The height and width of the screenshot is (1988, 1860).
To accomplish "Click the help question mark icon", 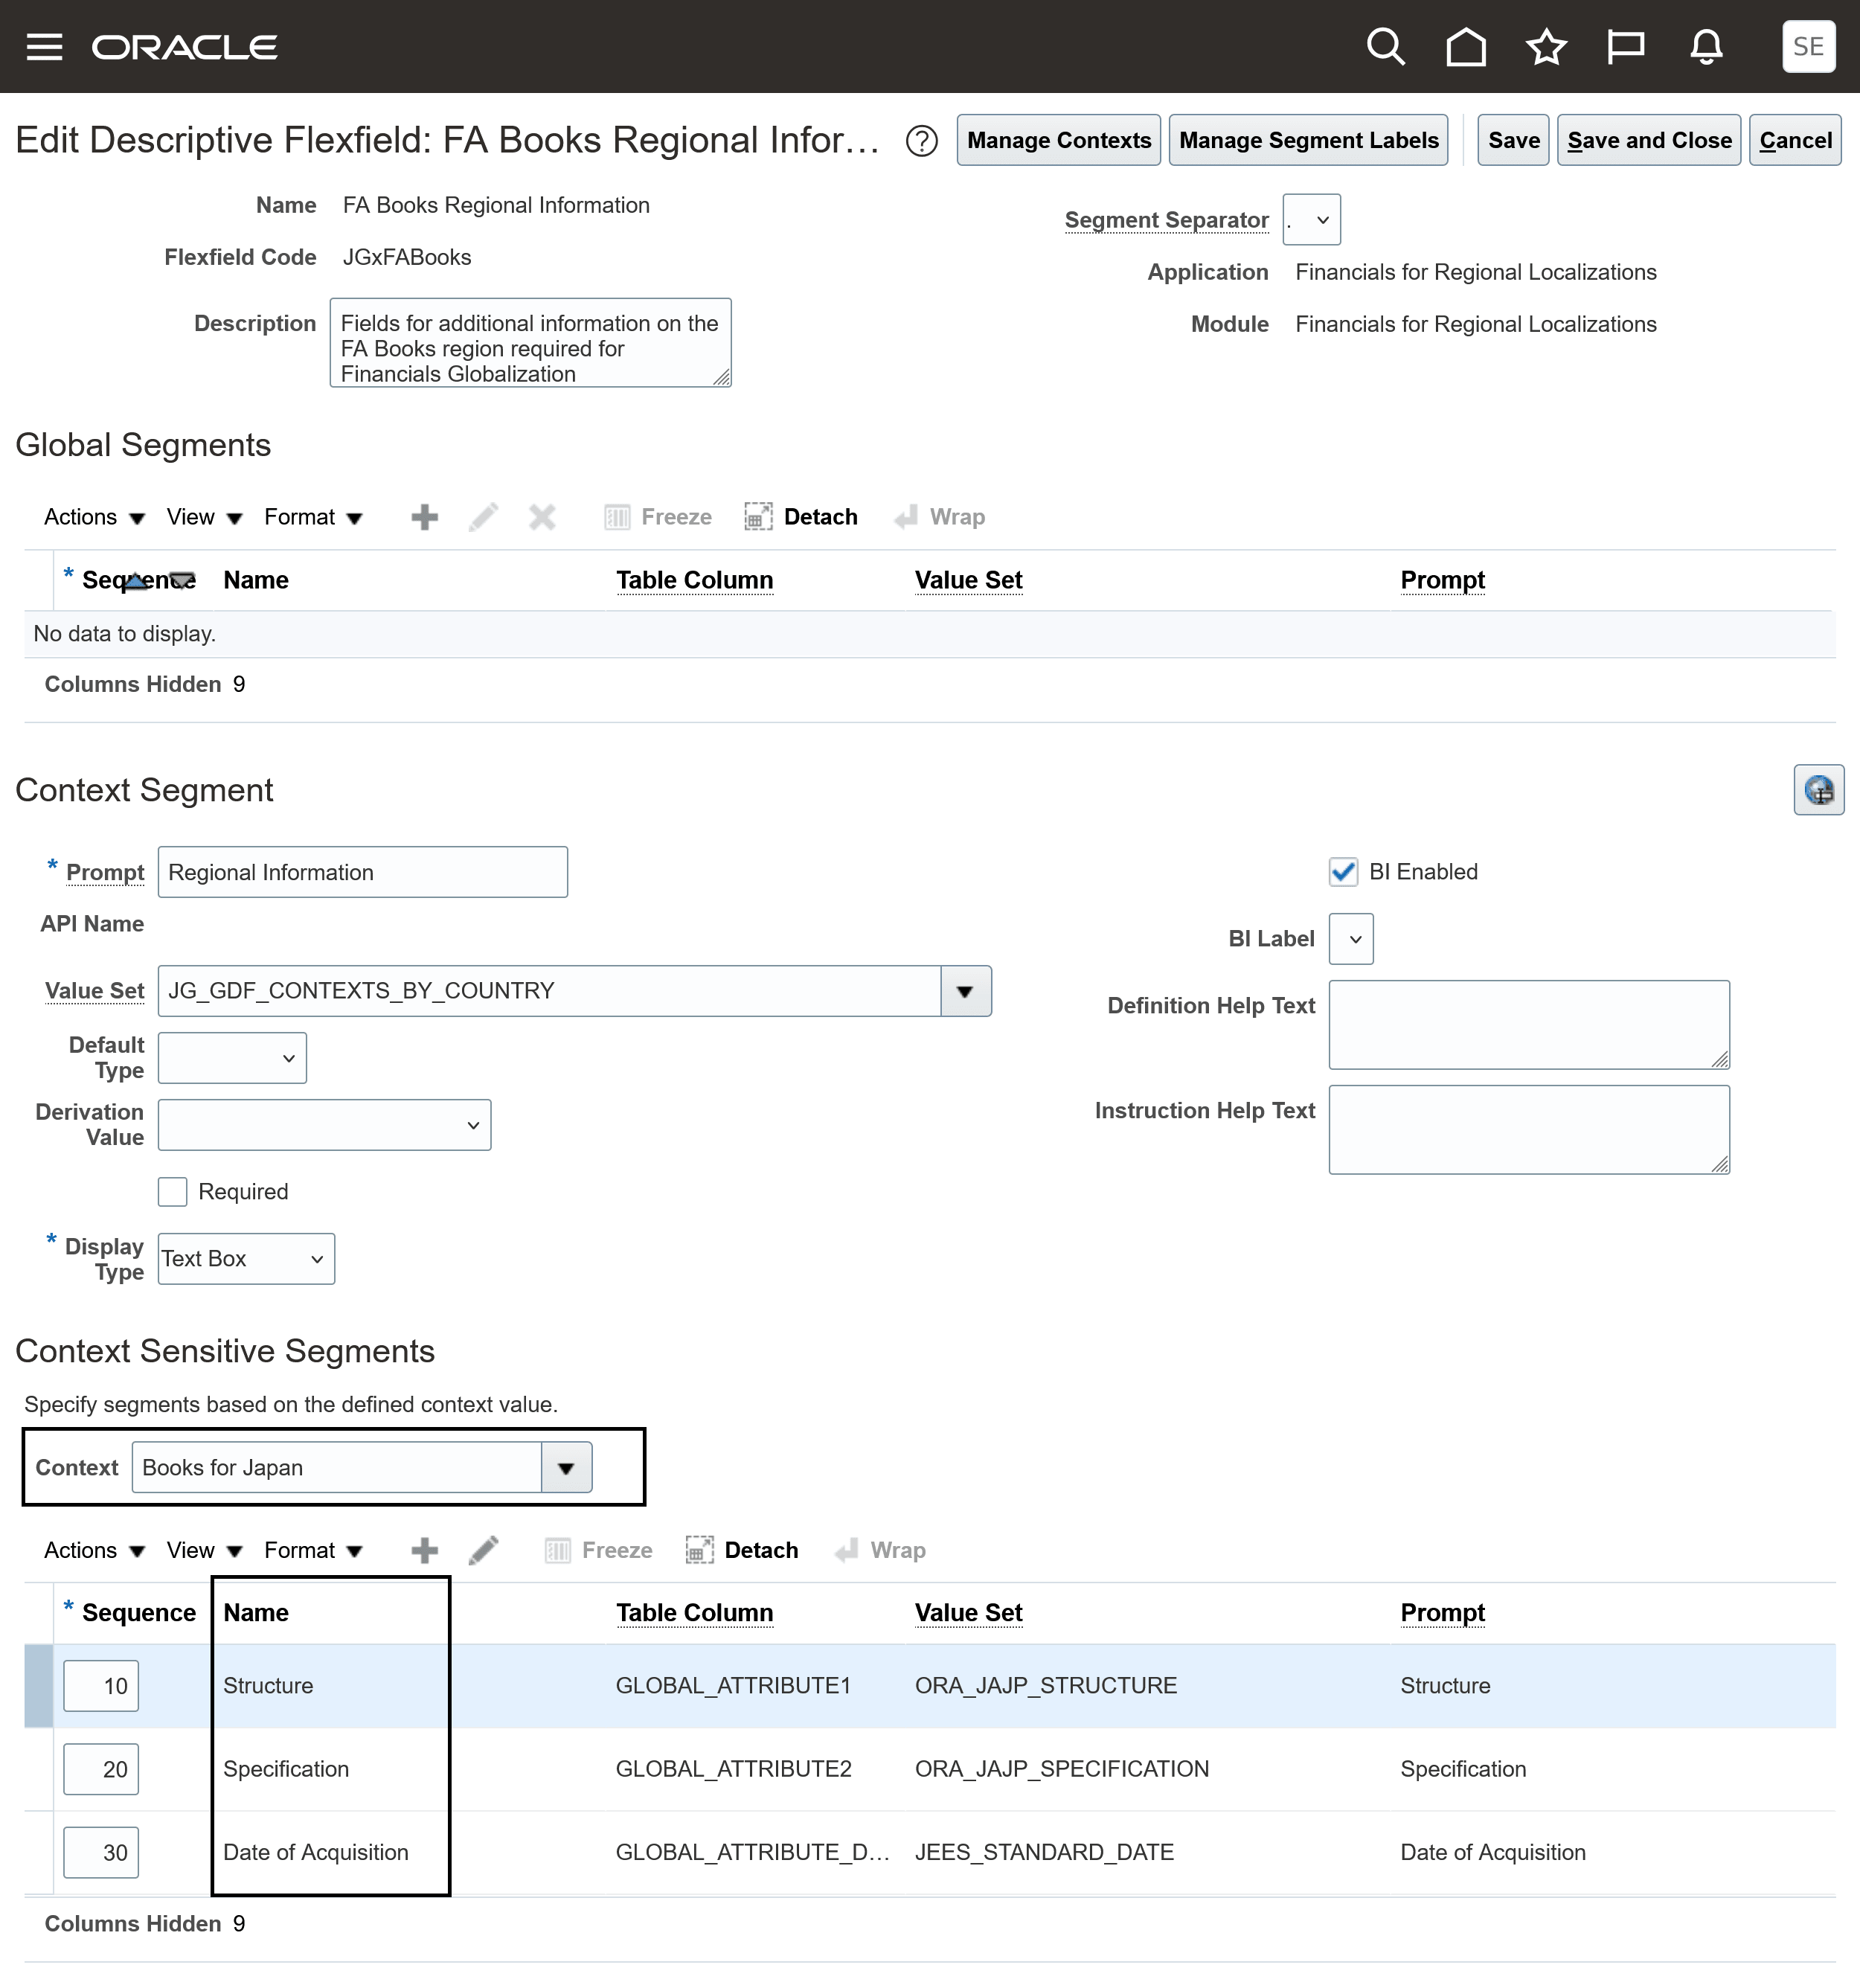I will click(x=921, y=141).
